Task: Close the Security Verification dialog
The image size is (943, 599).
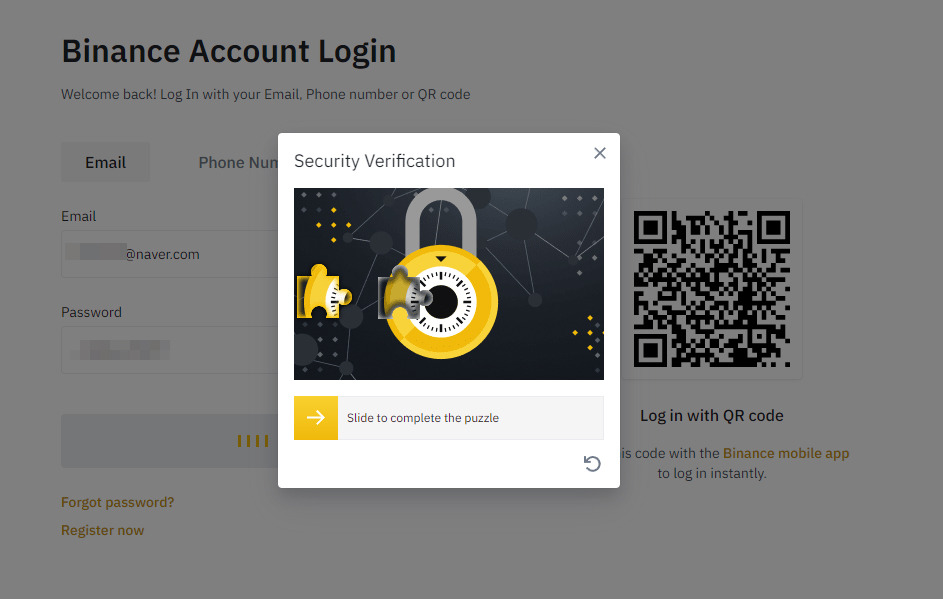Action: point(600,153)
